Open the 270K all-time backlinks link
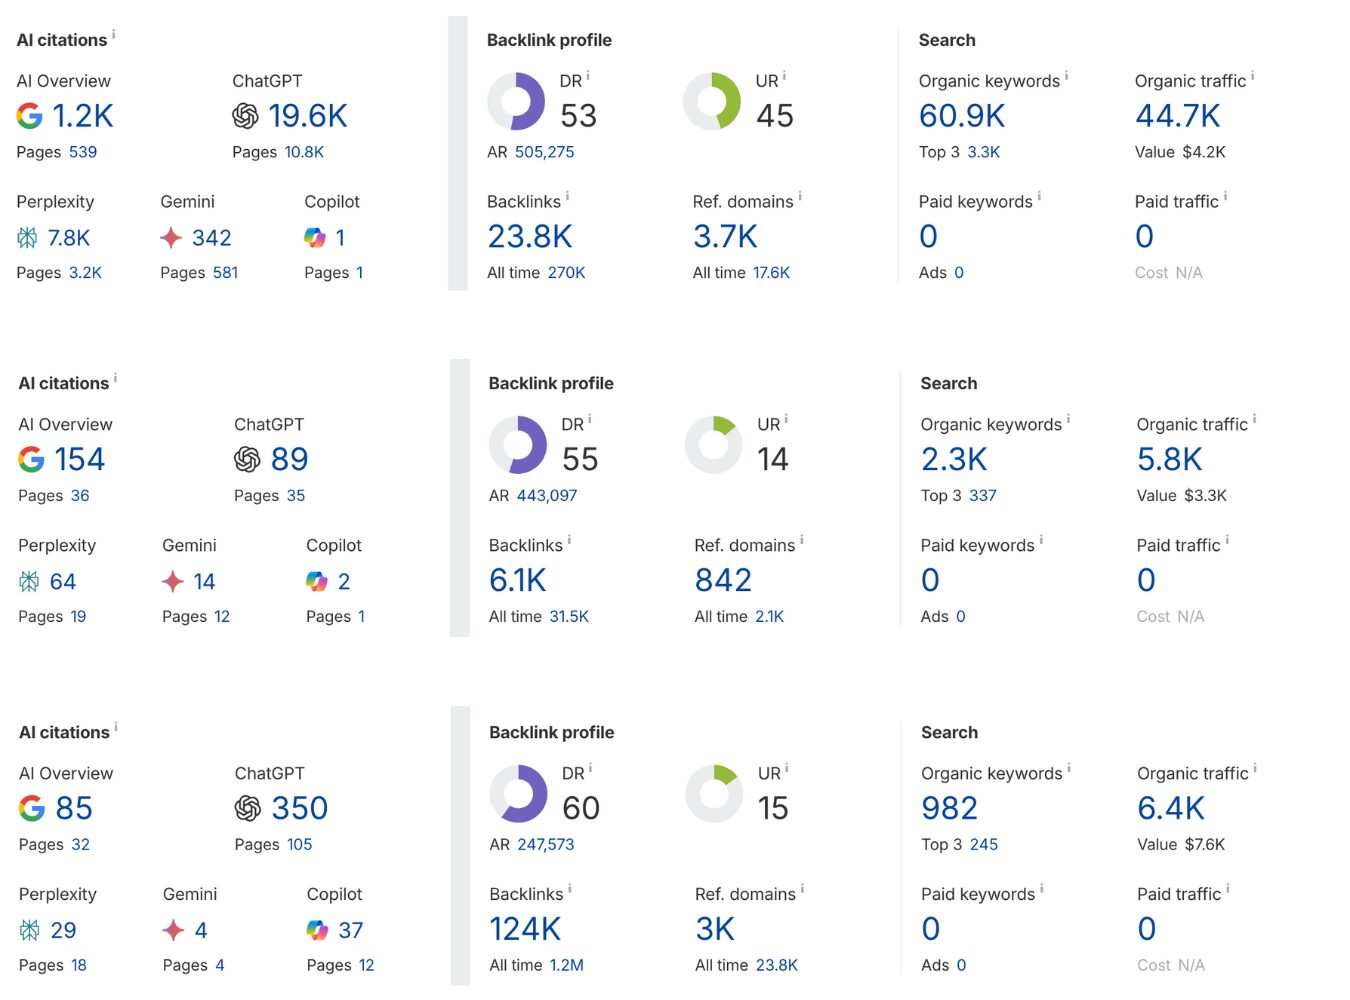Image resolution: width=1350 pixels, height=1000 pixels. (567, 272)
